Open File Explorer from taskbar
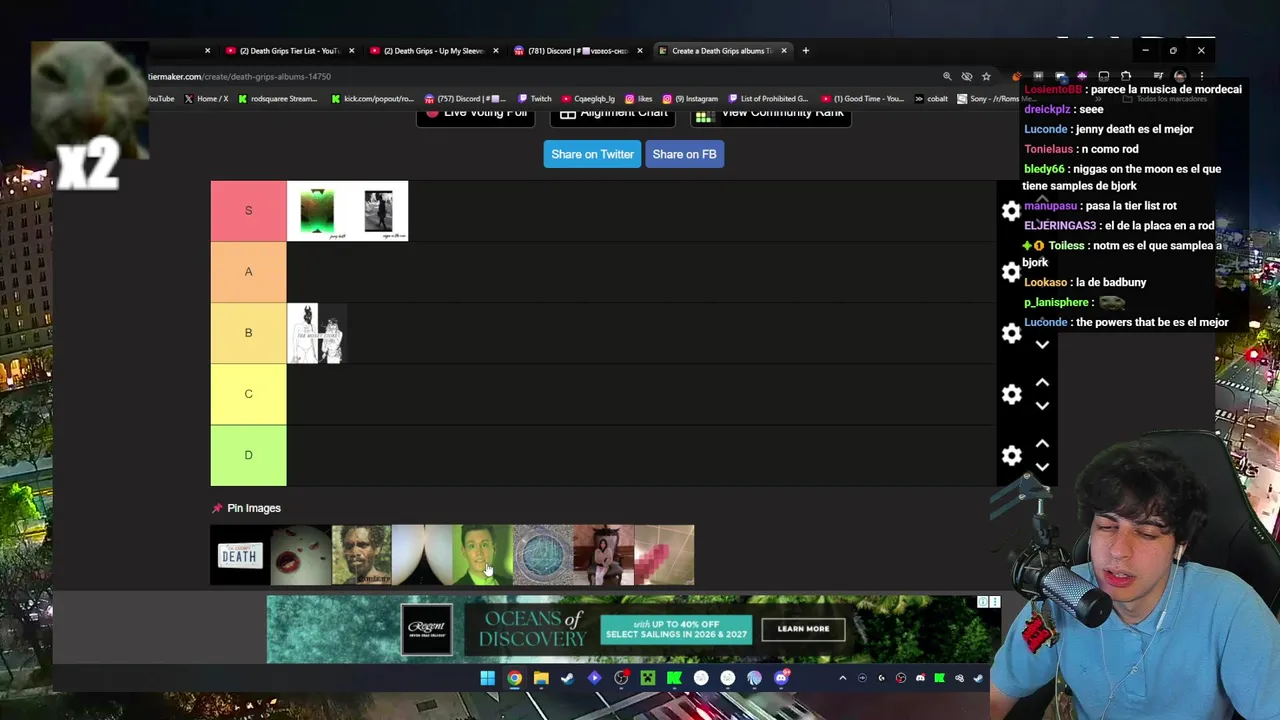 click(x=541, y=678)
